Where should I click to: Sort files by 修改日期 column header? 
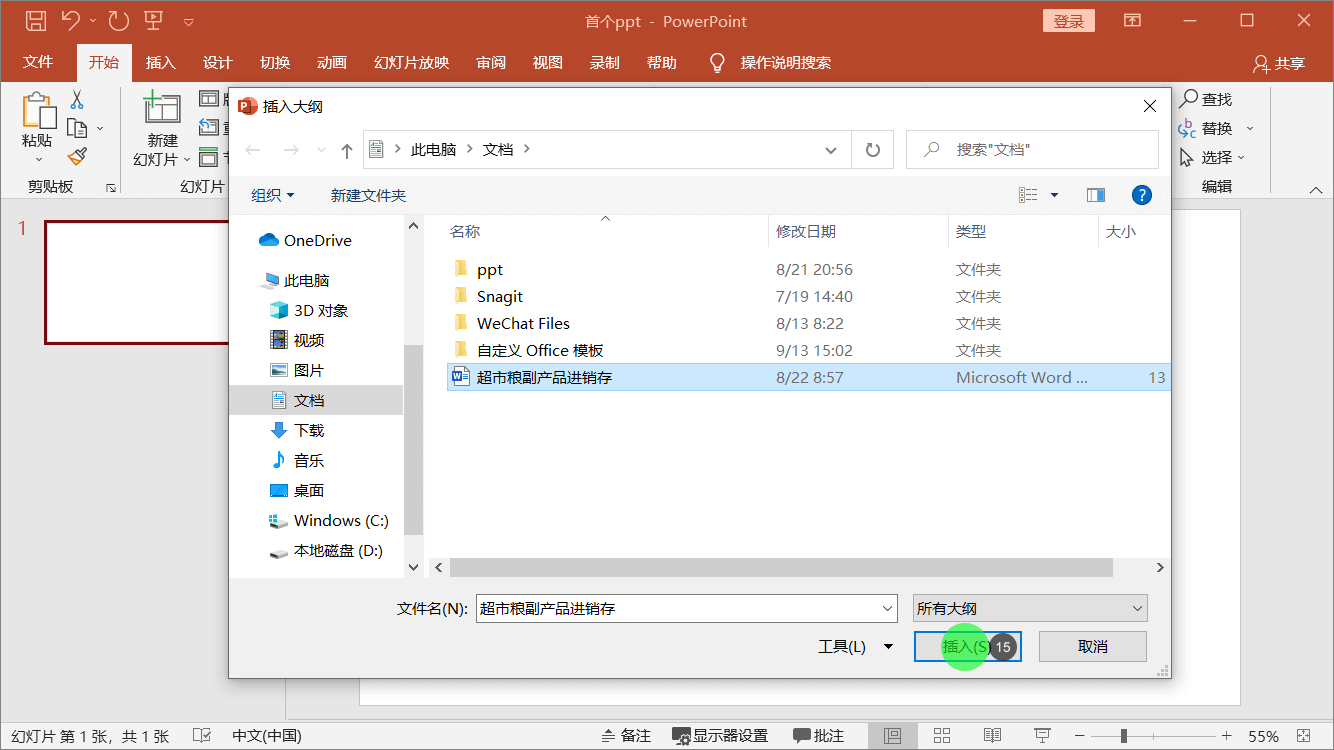[858, 231]
